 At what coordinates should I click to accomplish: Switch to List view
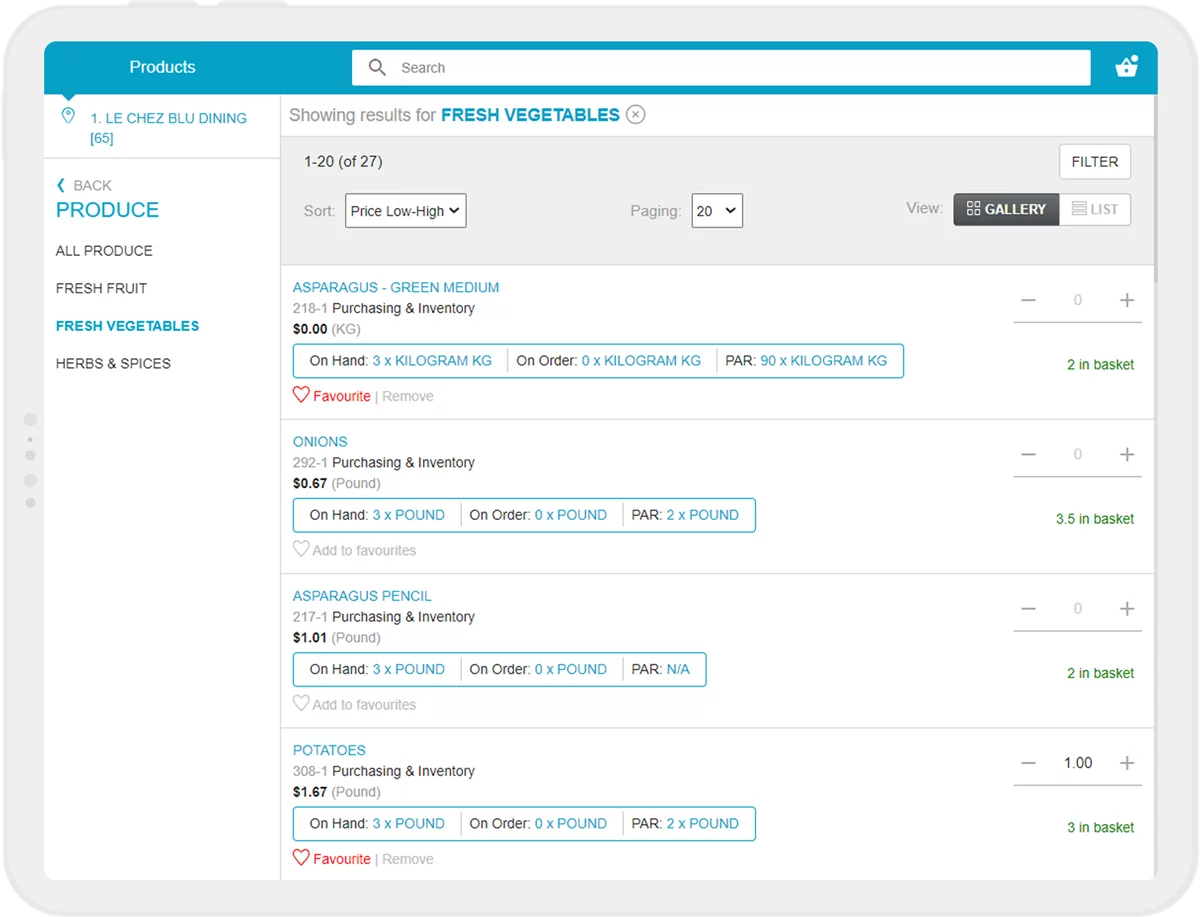point(1095,209)
